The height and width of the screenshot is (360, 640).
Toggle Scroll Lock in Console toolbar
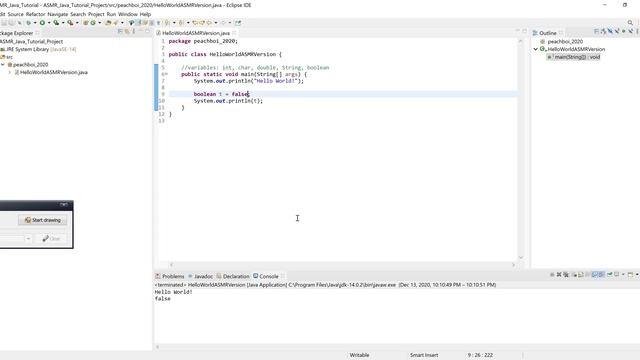point(581,274)
